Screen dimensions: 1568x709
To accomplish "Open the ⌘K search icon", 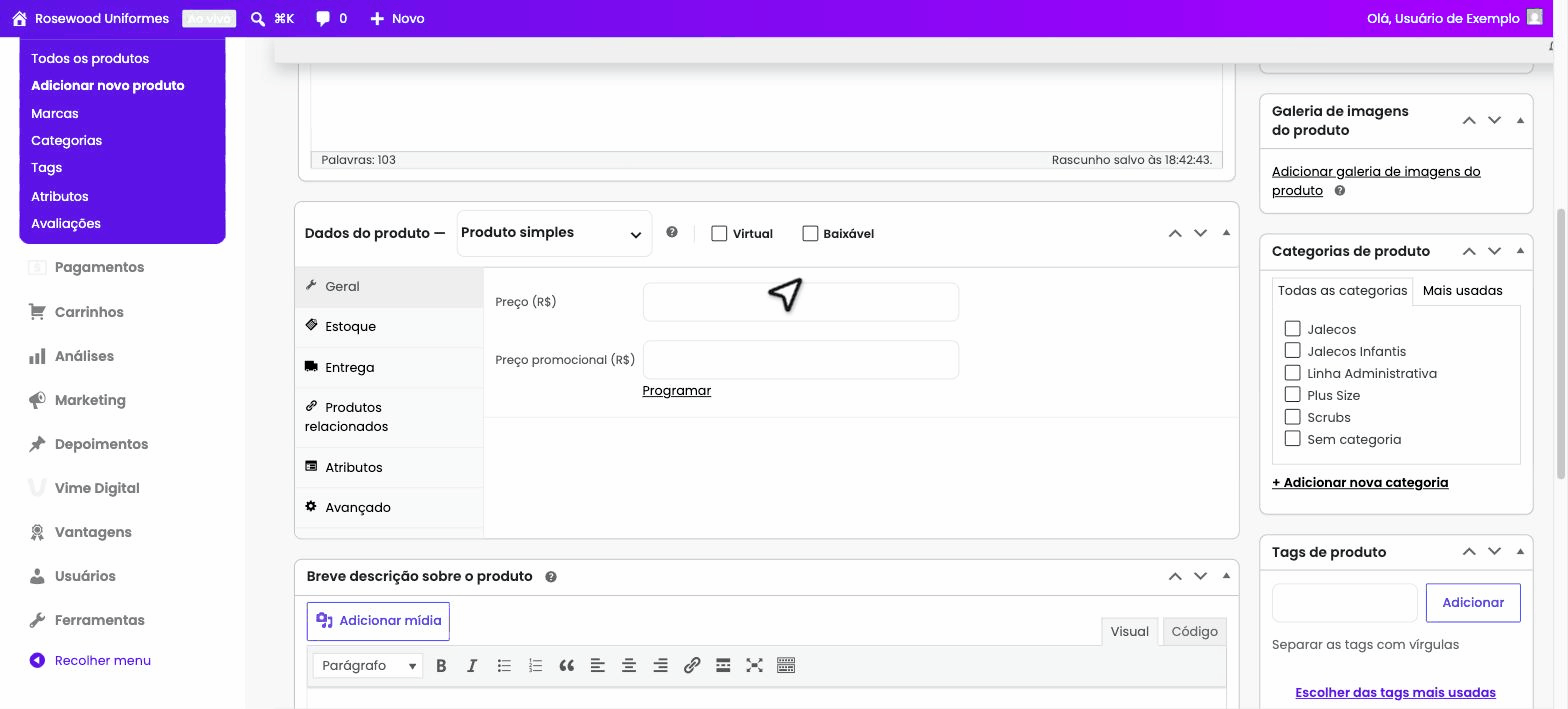I will click(258, 18).
